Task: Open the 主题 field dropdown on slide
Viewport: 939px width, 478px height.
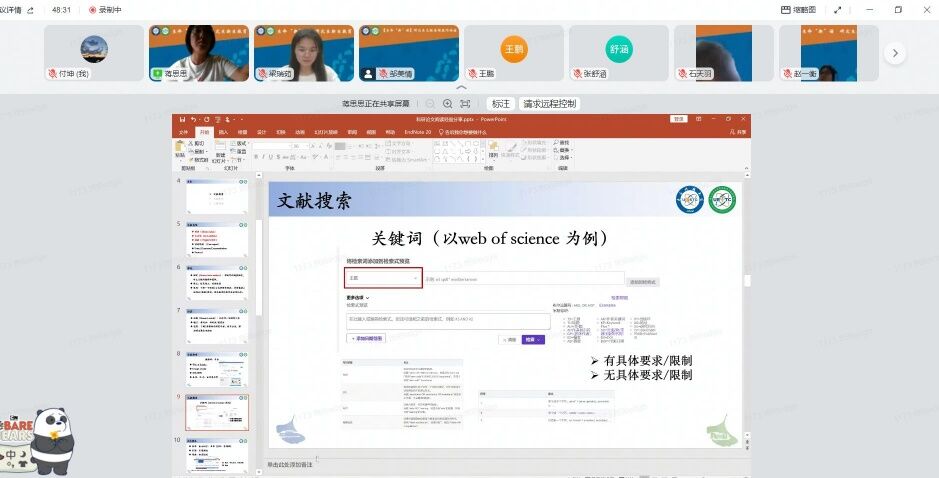Action: pos(382,279)
